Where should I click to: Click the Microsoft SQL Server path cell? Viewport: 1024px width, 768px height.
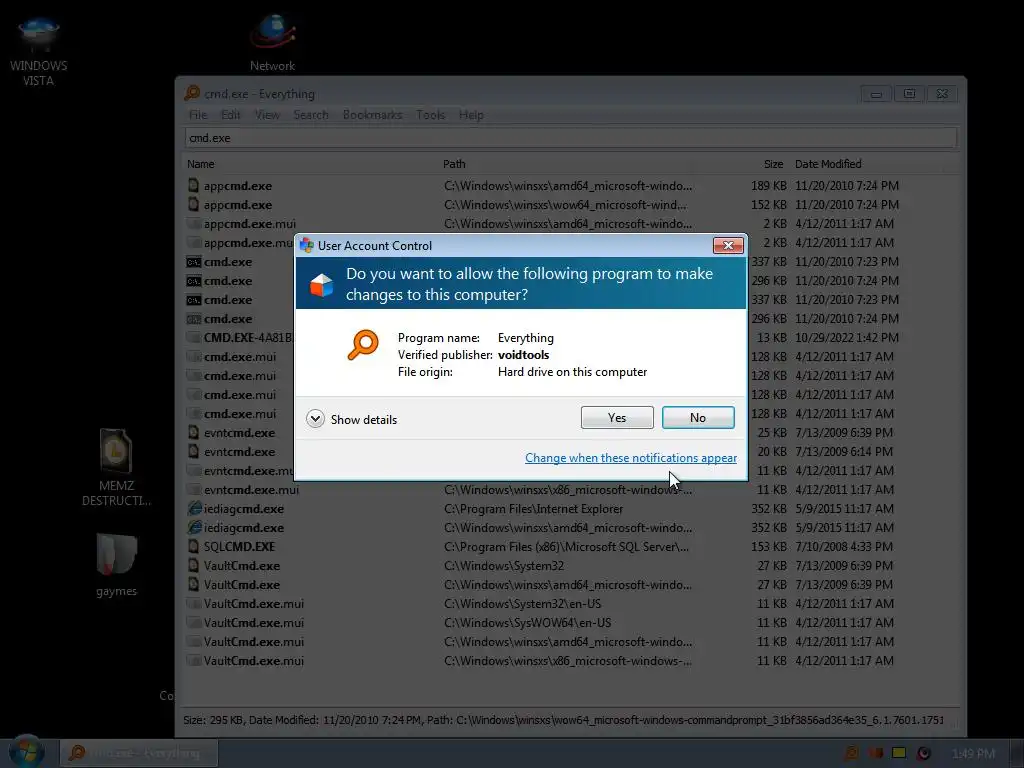click(x=566, y=547)
